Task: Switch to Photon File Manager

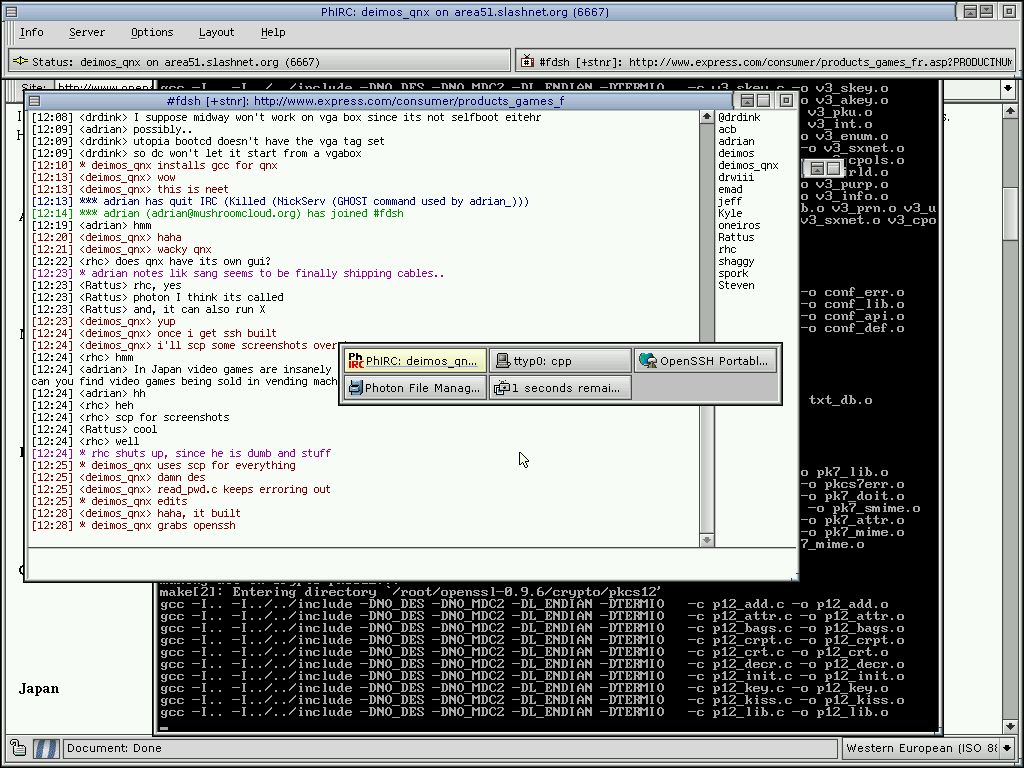Action: (x=414, y=388)
